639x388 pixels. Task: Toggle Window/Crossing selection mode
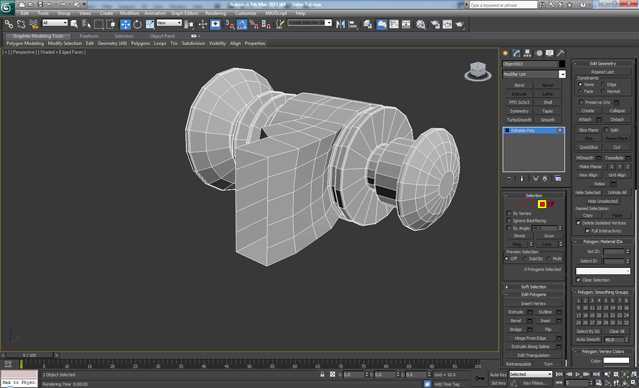[x=111, y=24]
